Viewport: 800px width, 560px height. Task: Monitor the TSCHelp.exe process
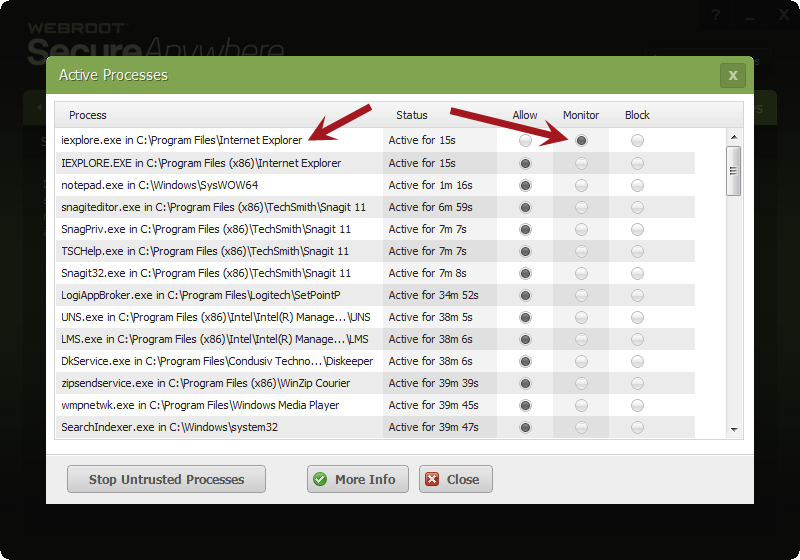[x=581, y=251]
